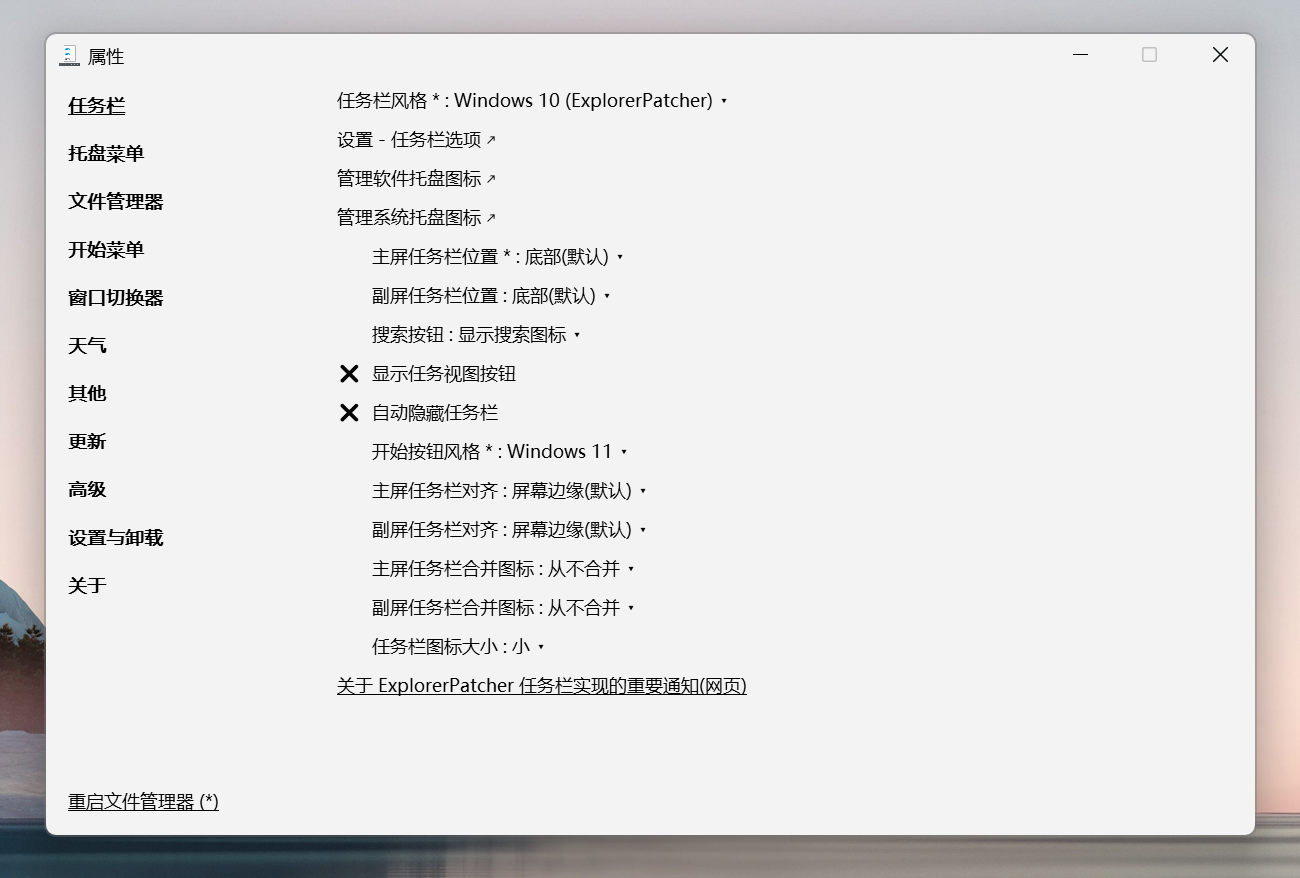This screenshot has width=1300, height=878.
Task: Change 开始按钮风格 dropdown
Action: point(499,452)
